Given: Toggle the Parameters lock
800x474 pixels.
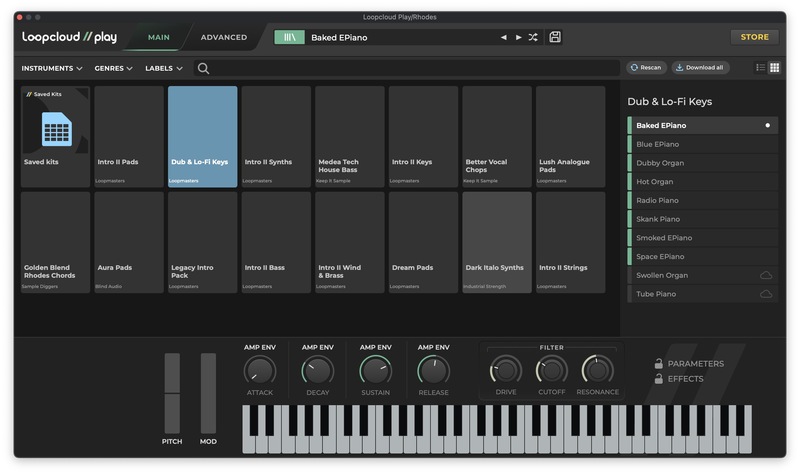Looking at the screenshot, I should pyautogui.click(x=659, y=364).
